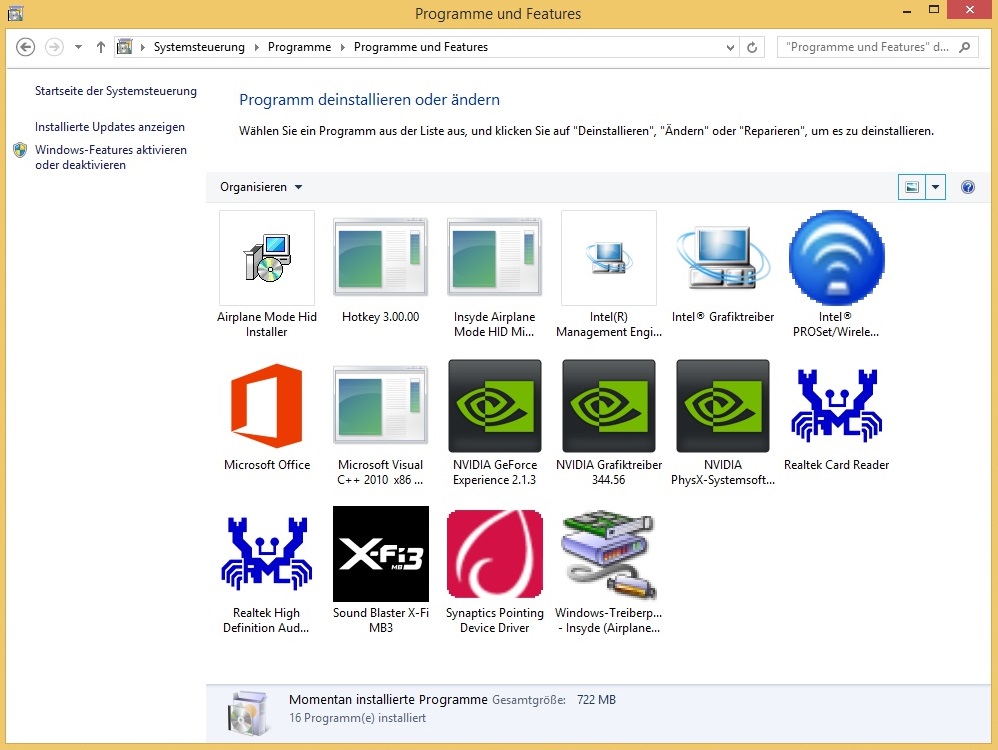The width and height of the screenshot is (998, 750).
Task: Click the Programme breadcrumb
Action: pos(299,47)
